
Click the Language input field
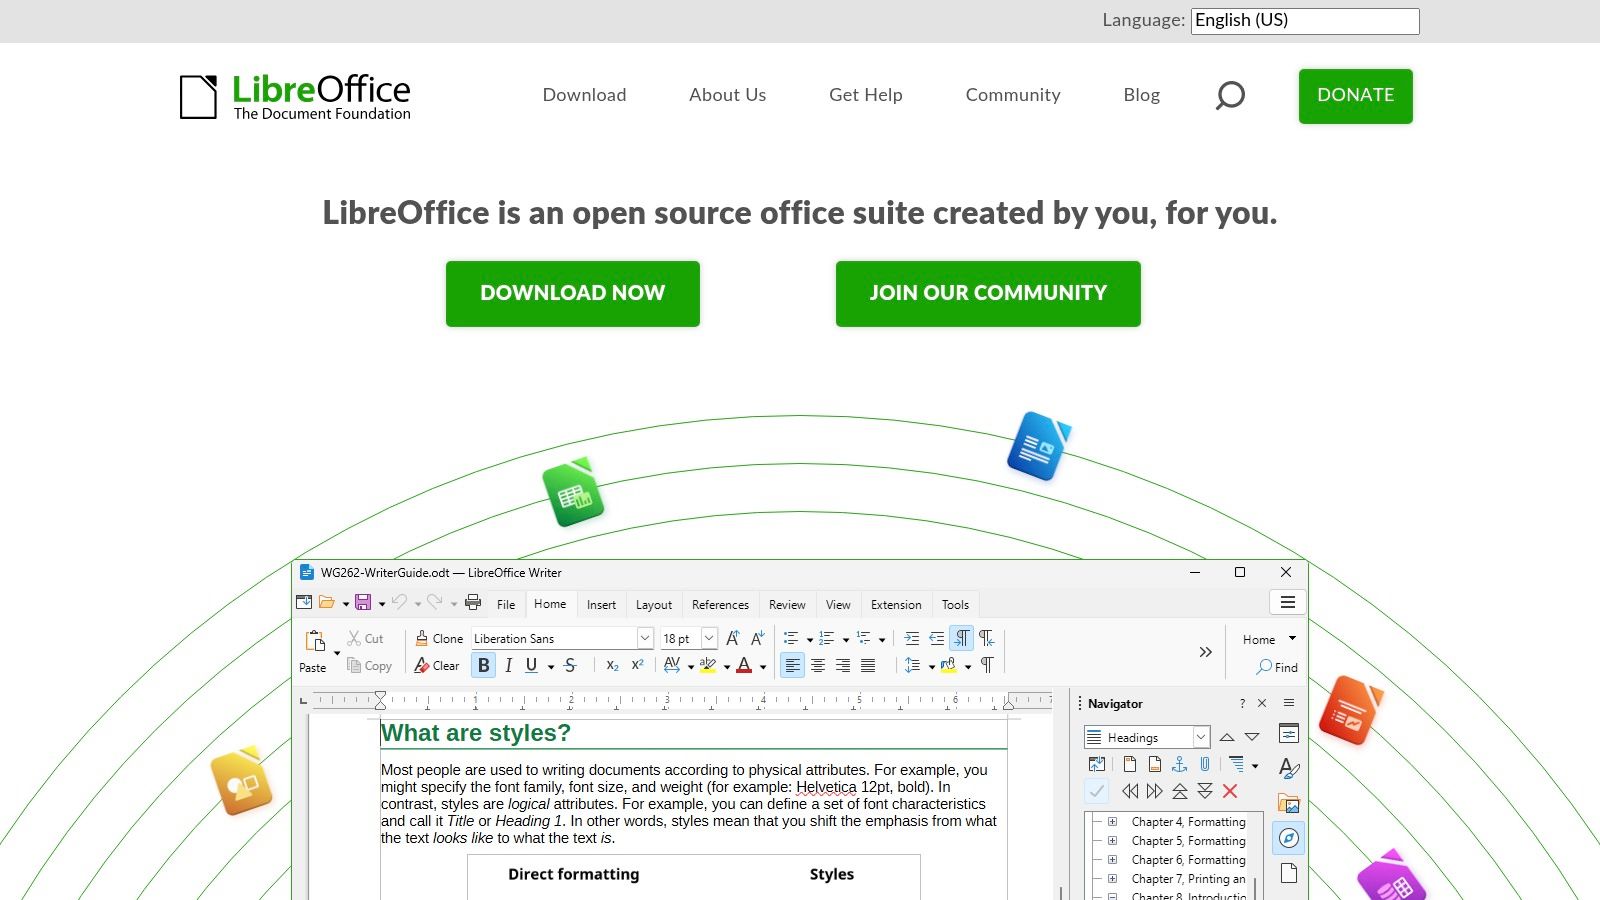pos(1305,21)
